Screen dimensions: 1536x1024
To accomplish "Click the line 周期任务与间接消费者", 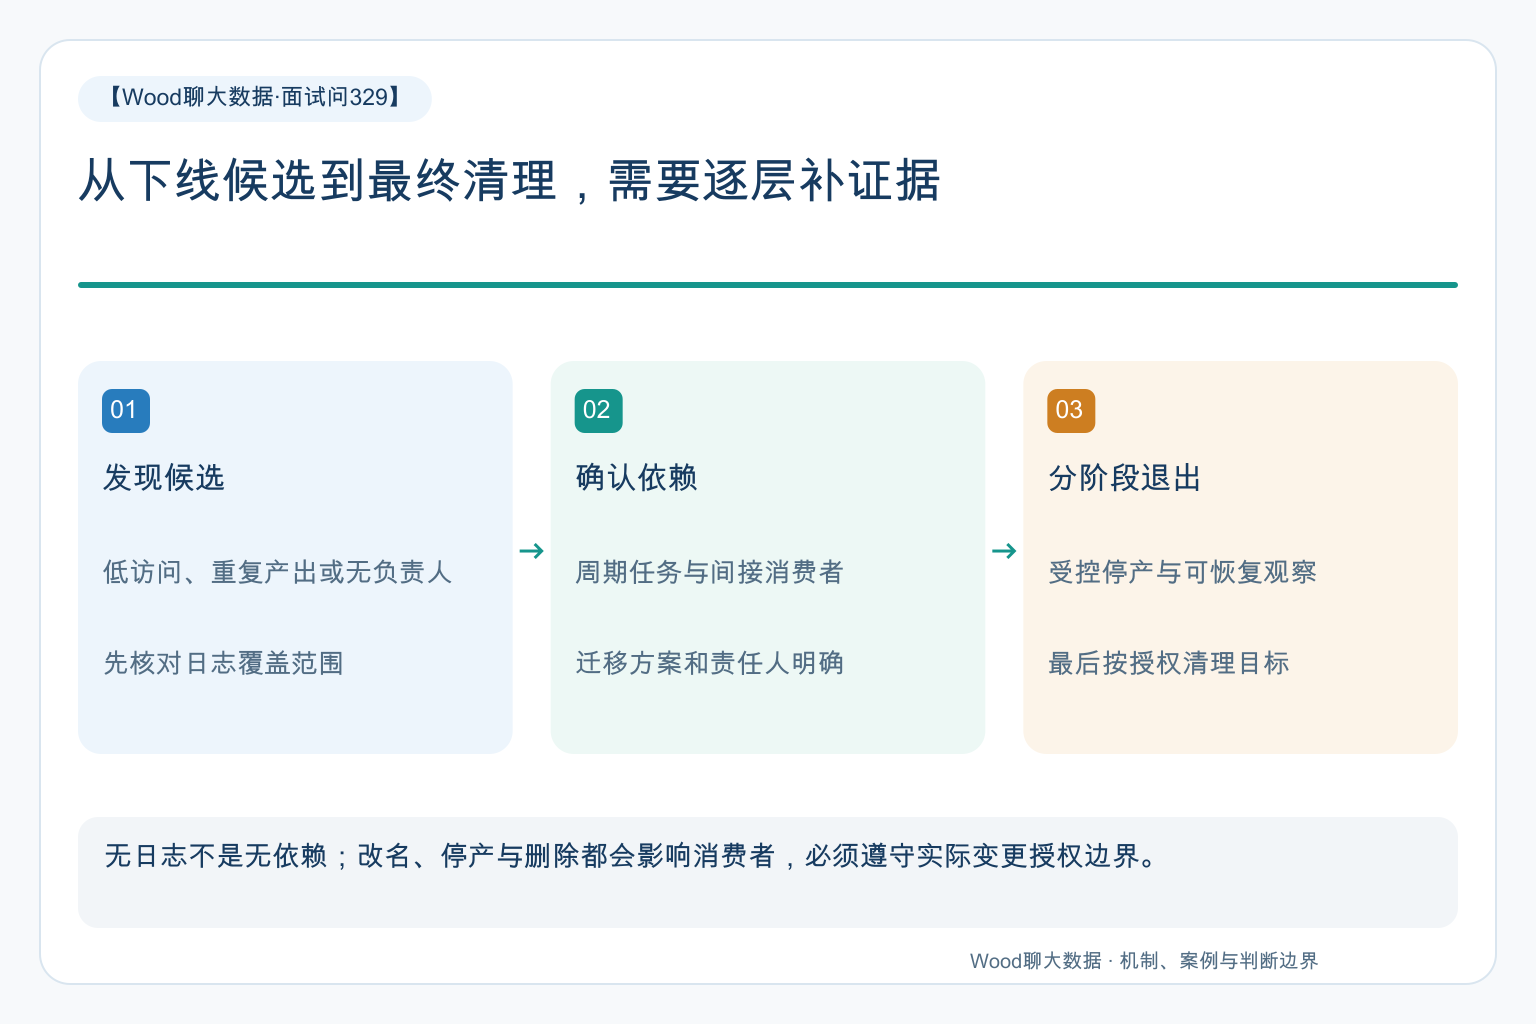I will coord(710,572).
